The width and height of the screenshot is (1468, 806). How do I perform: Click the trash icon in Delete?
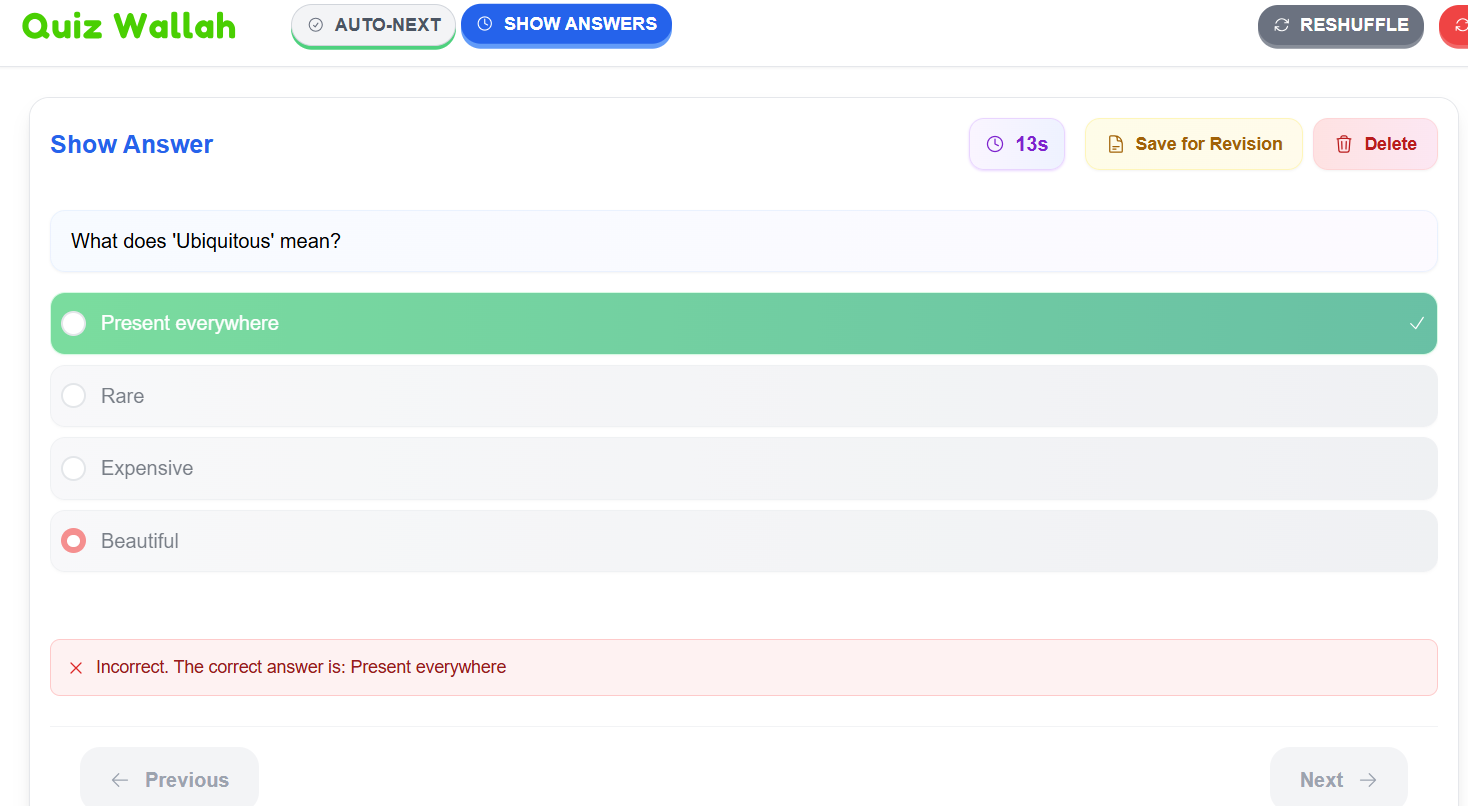(1344, 144)
